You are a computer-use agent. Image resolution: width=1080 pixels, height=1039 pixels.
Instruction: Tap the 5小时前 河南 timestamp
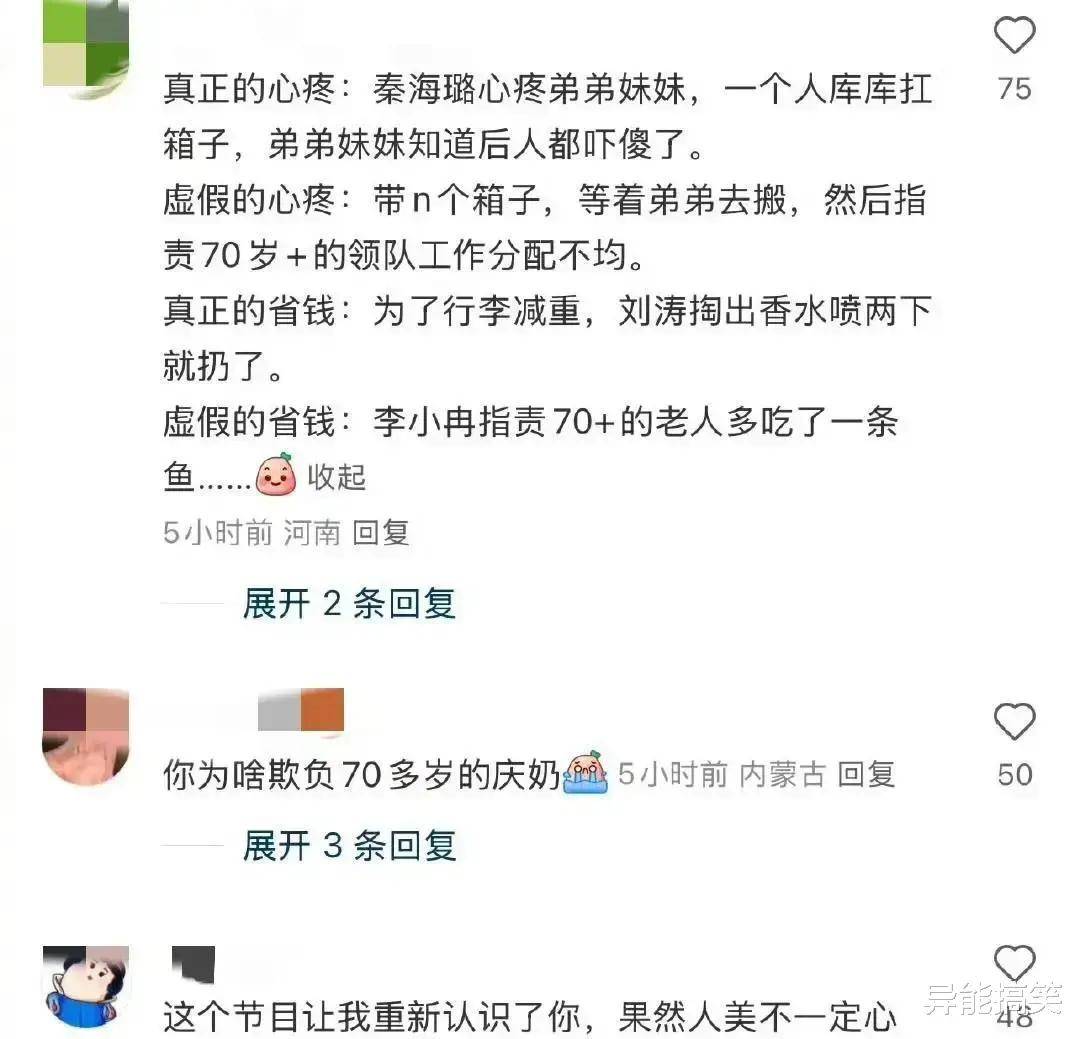(252, 533)
